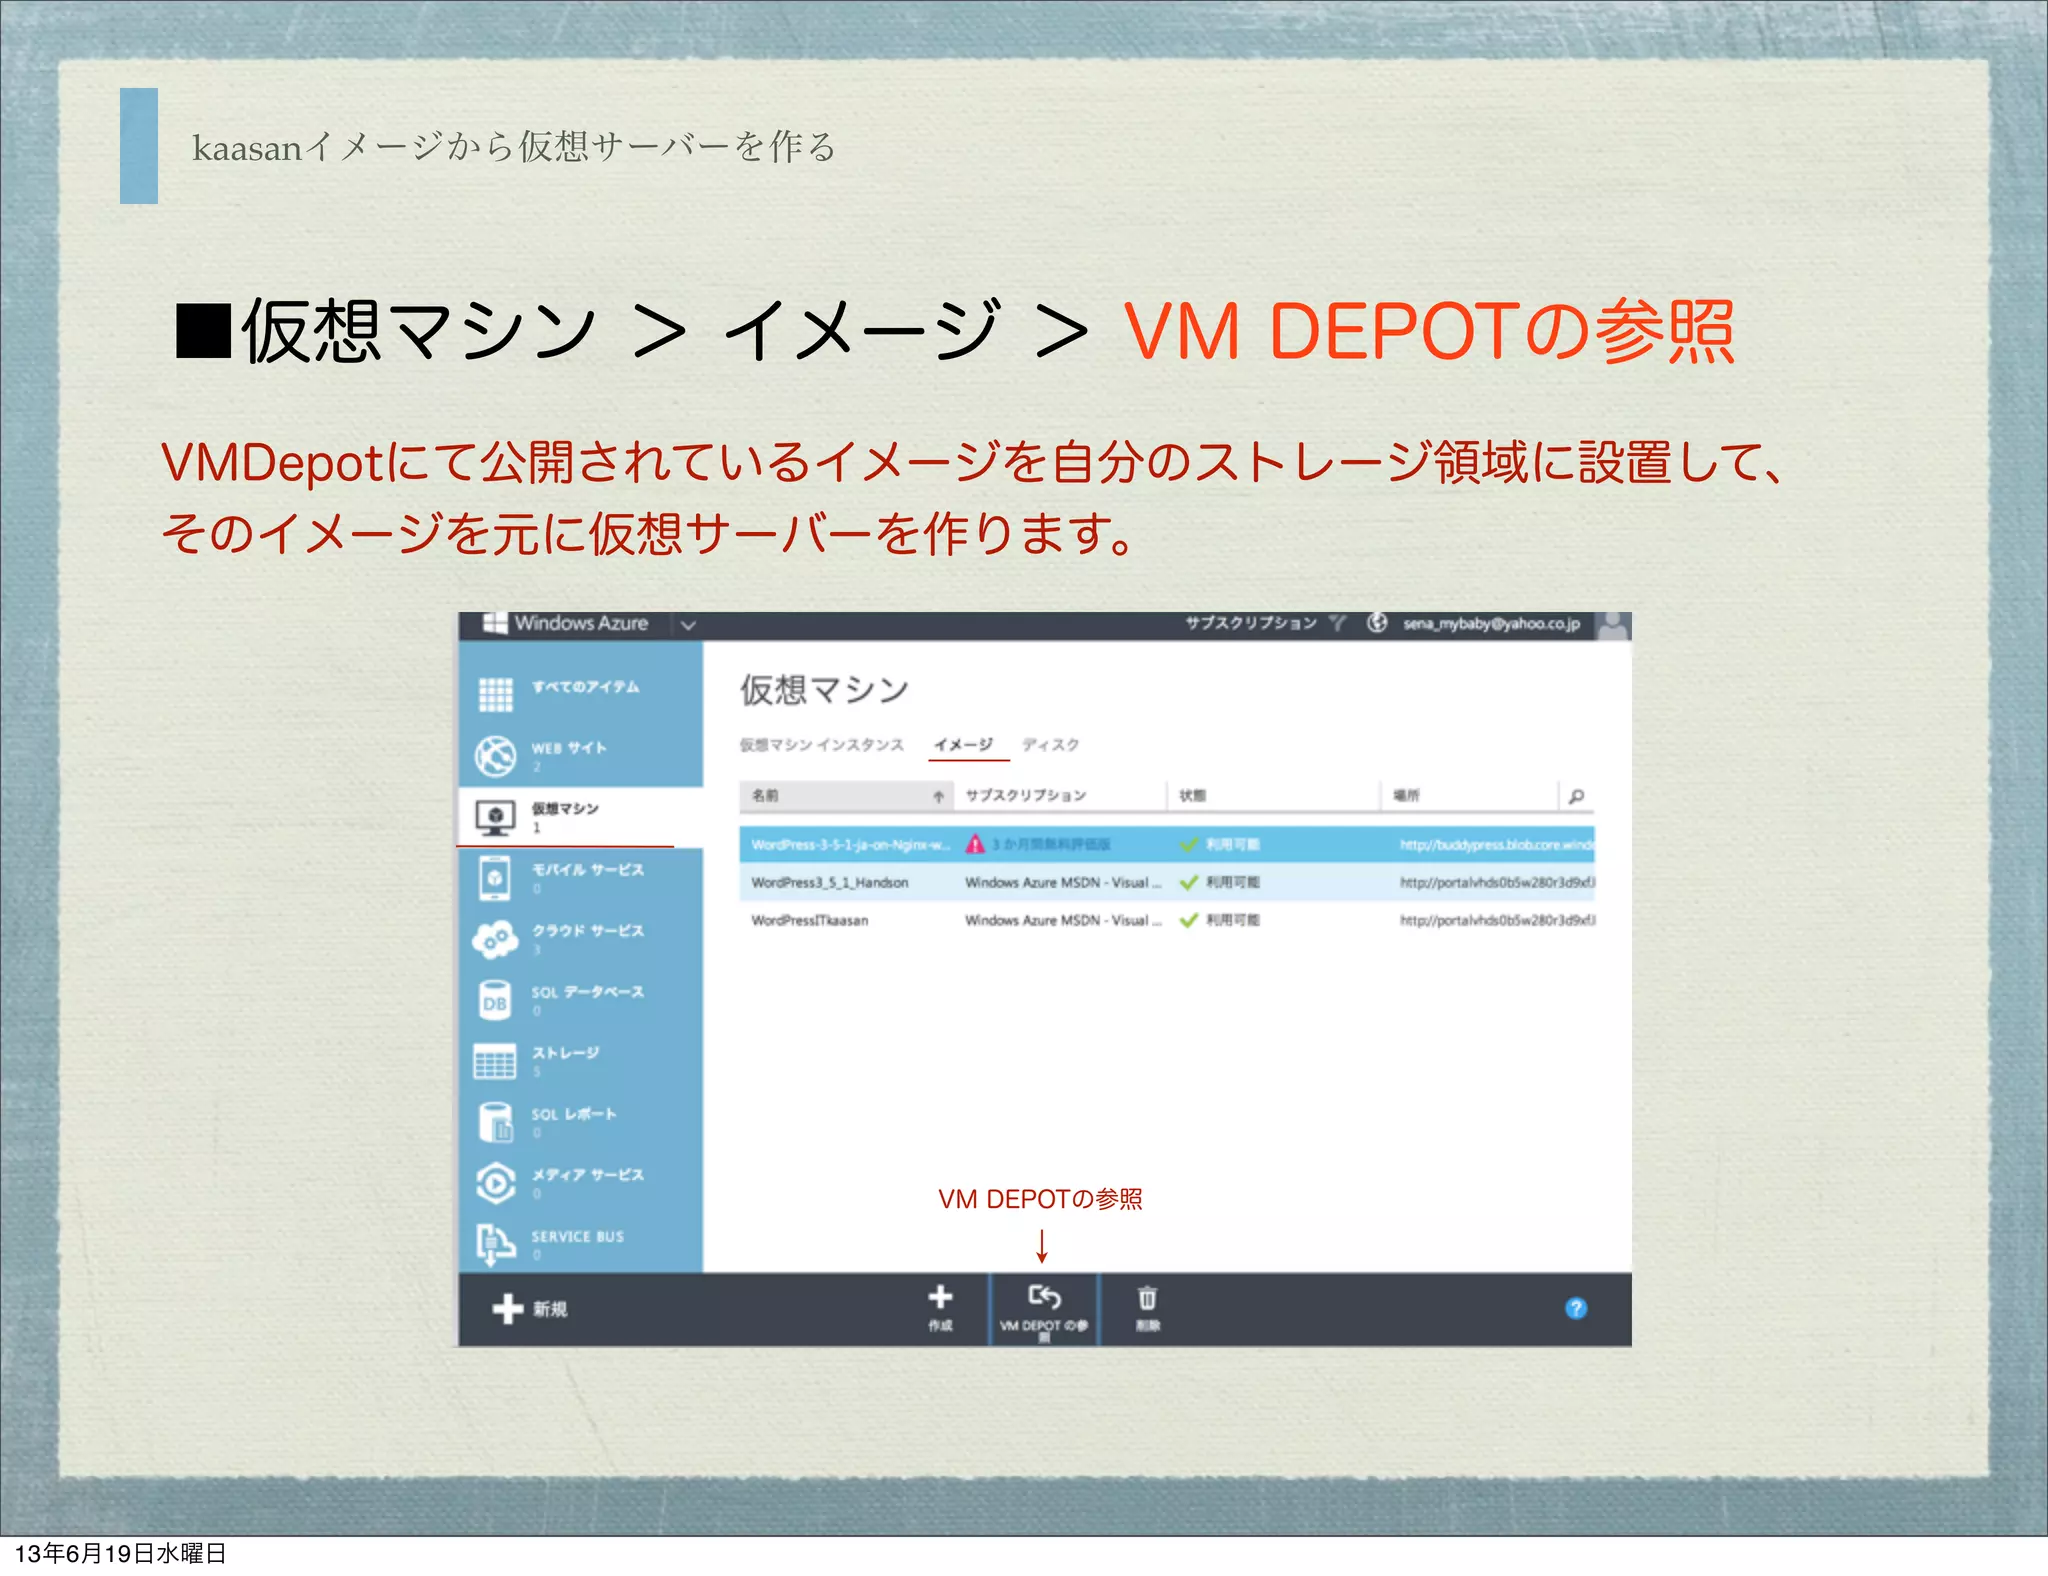Open WEB サイト sidebar icon
Screen dimensions: 2048x1576
point(495,756)
